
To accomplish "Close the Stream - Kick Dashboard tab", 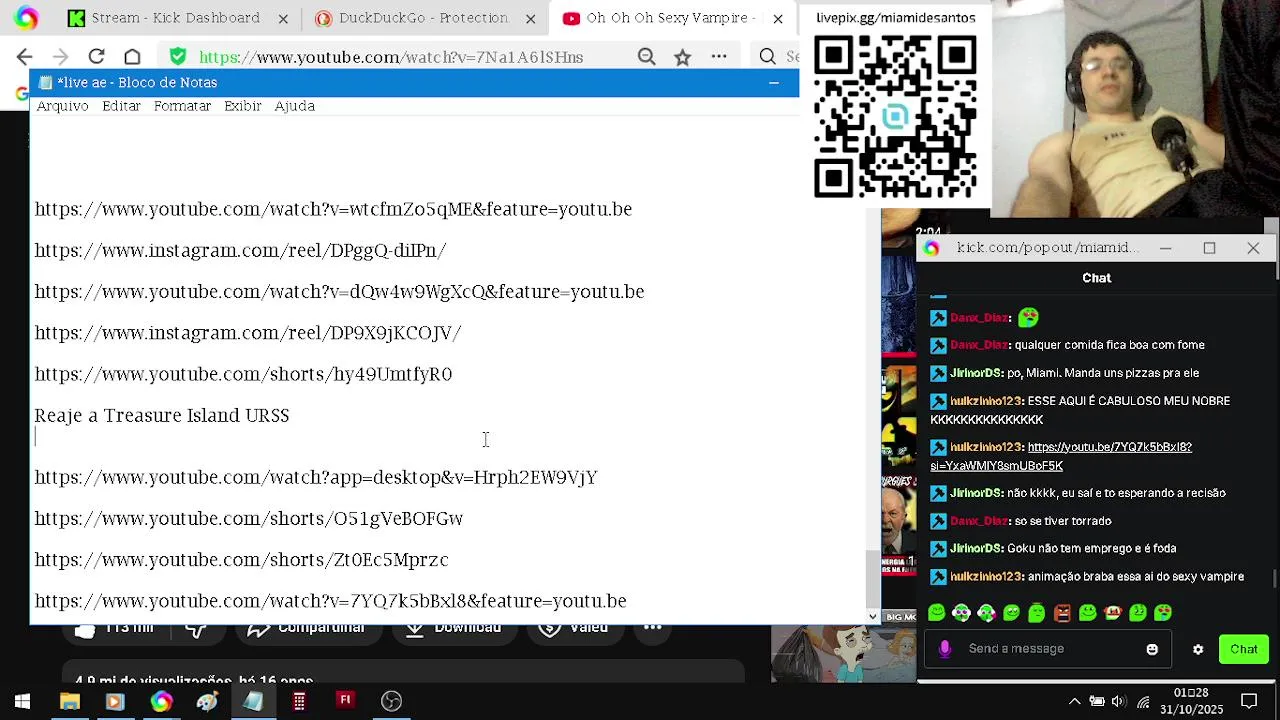I will [283, 18].
